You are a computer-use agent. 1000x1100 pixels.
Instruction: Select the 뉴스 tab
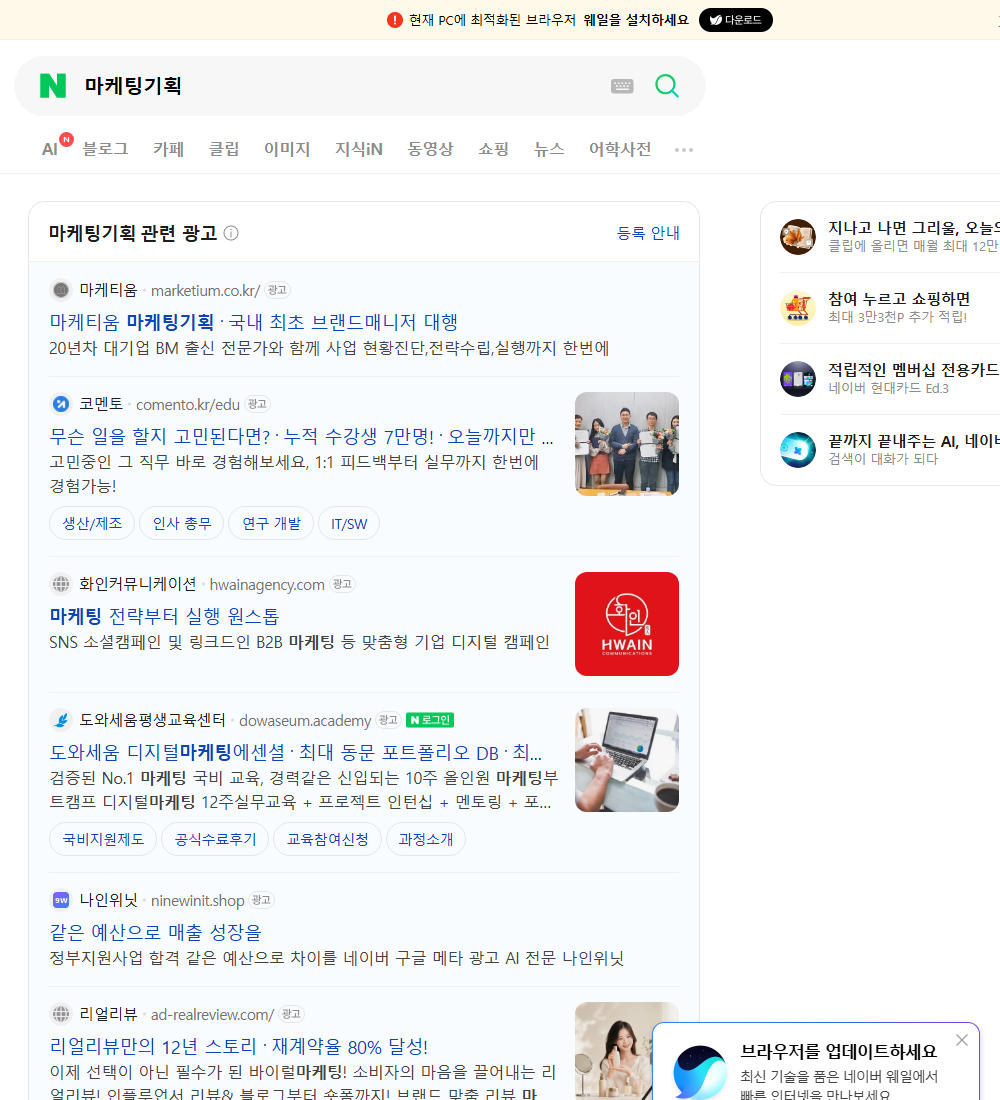(549, 149)
